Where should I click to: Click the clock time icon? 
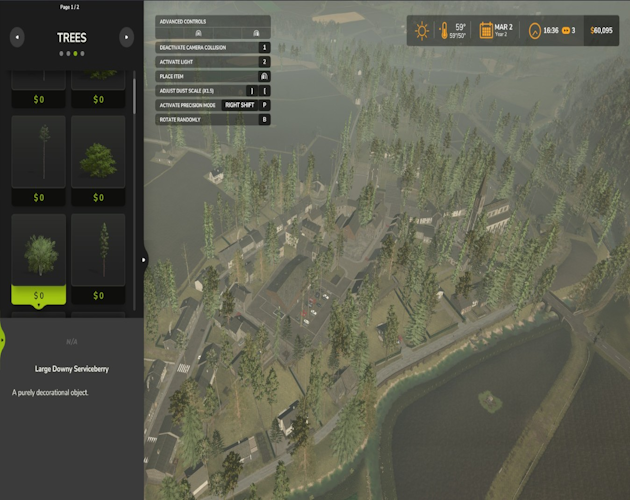pos(534,31)
